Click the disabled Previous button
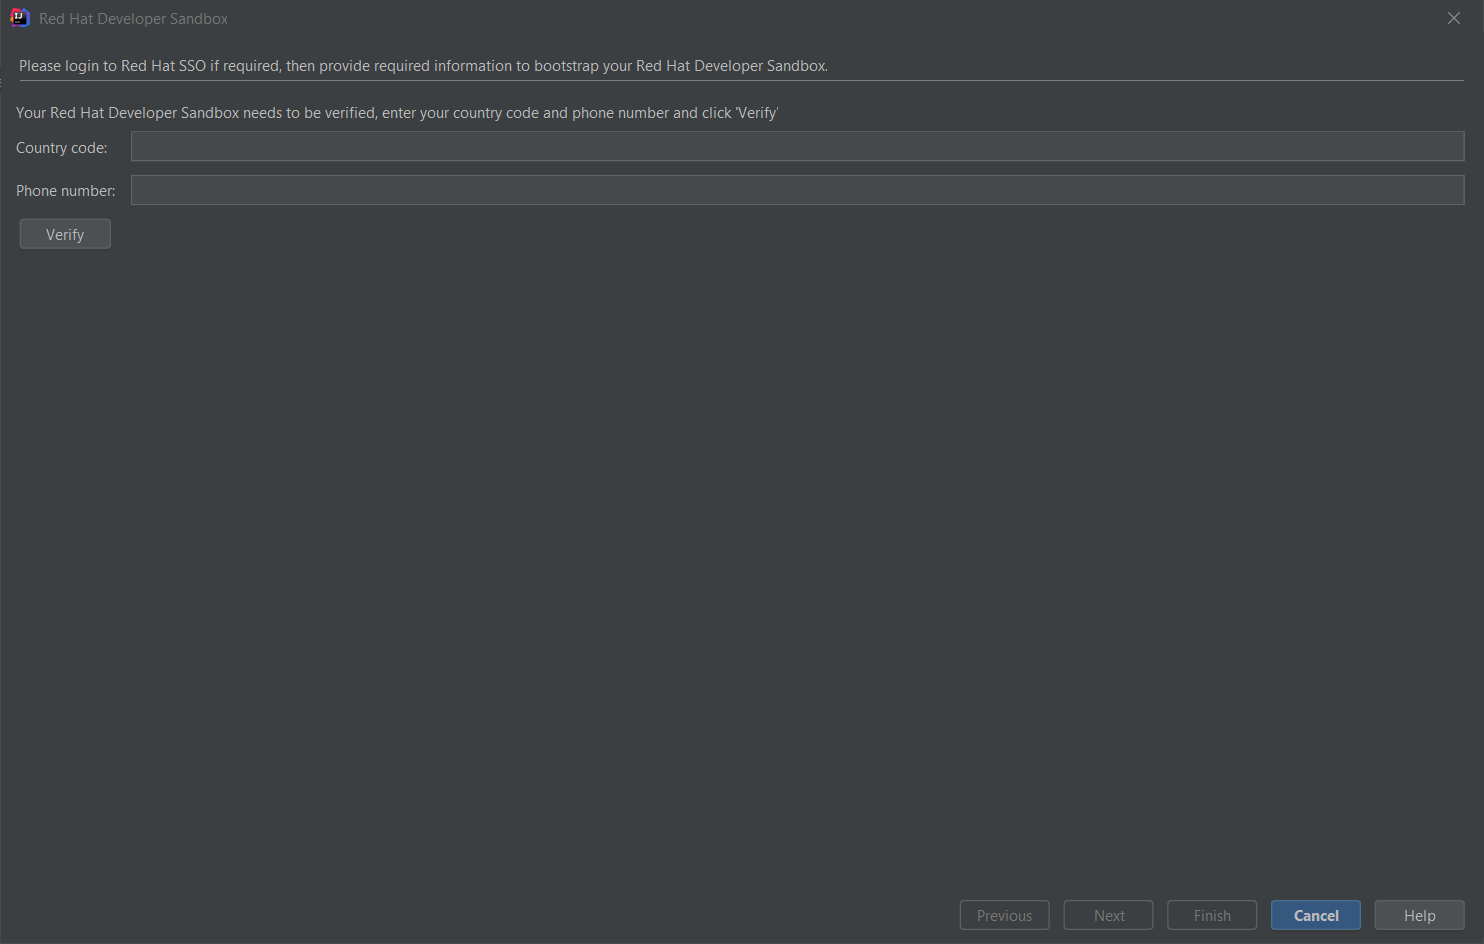This screenshot has height=944, width=1484. point(1004,915)
